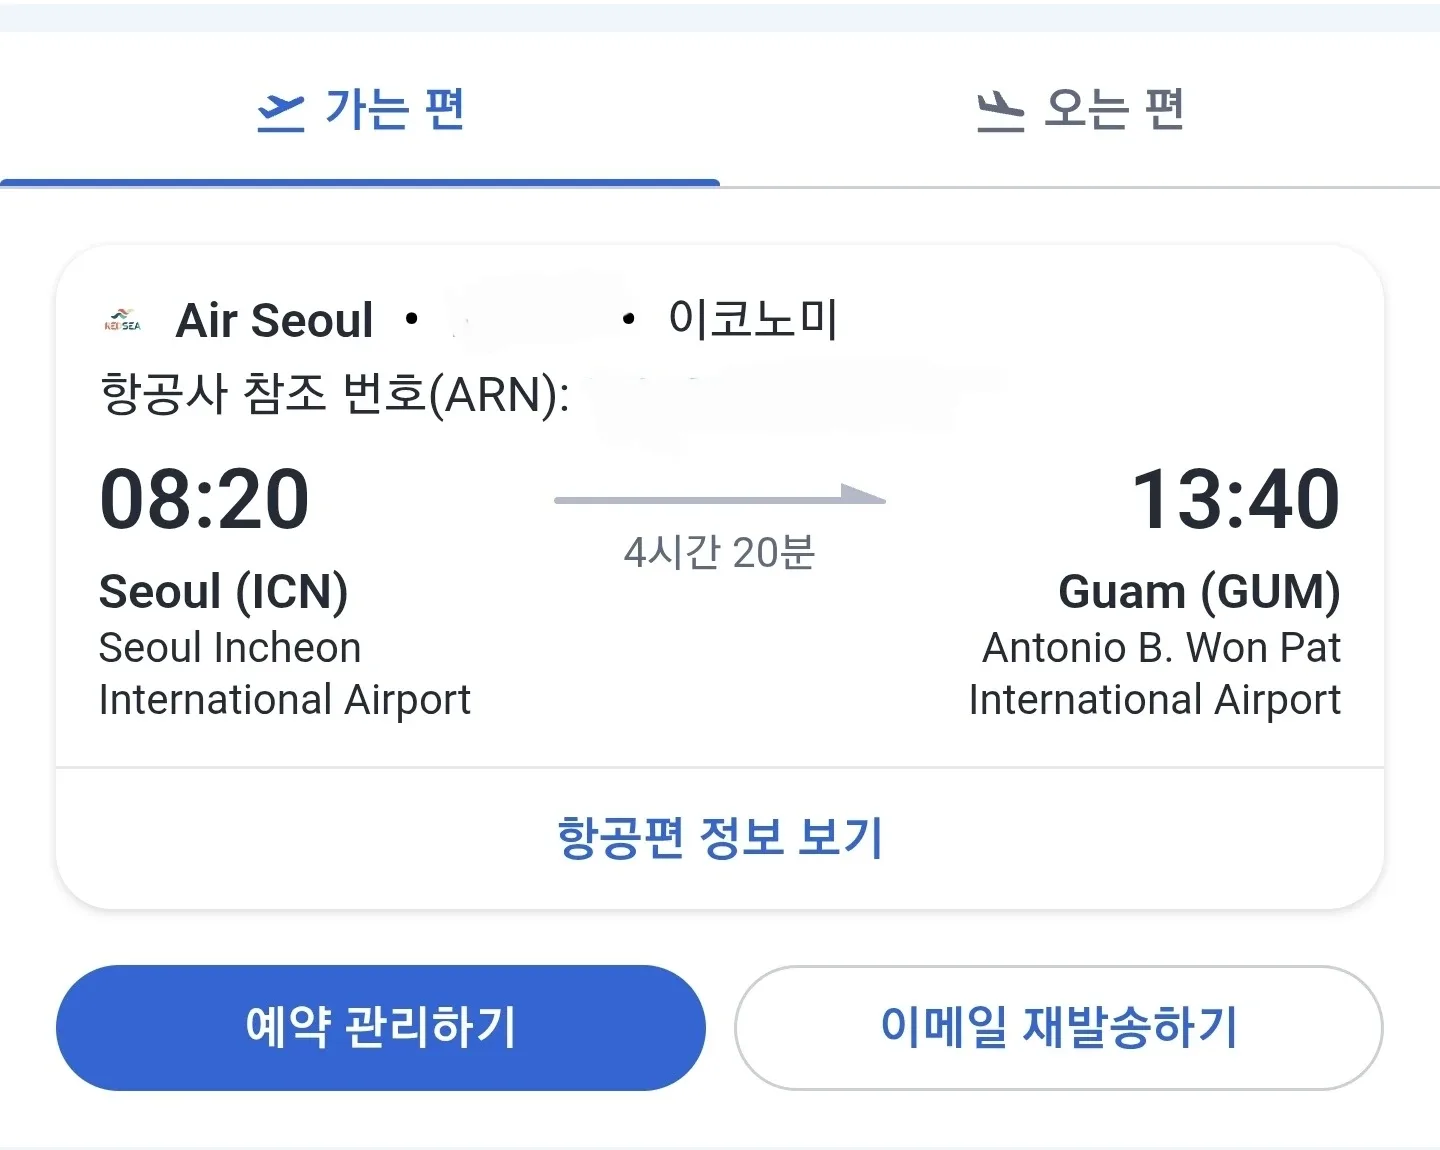Click the Seoul (ICN) origin label
Viewport: 1440px width, 1150px height.
pos(223,591)
